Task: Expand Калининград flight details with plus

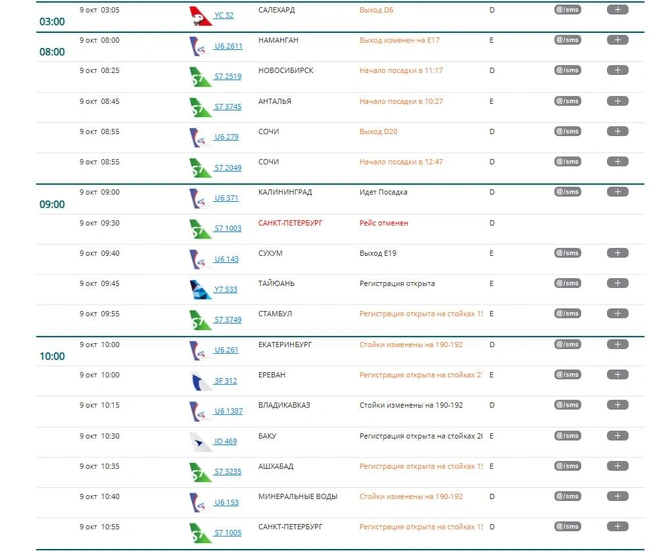Action: [x=618, y=192]
